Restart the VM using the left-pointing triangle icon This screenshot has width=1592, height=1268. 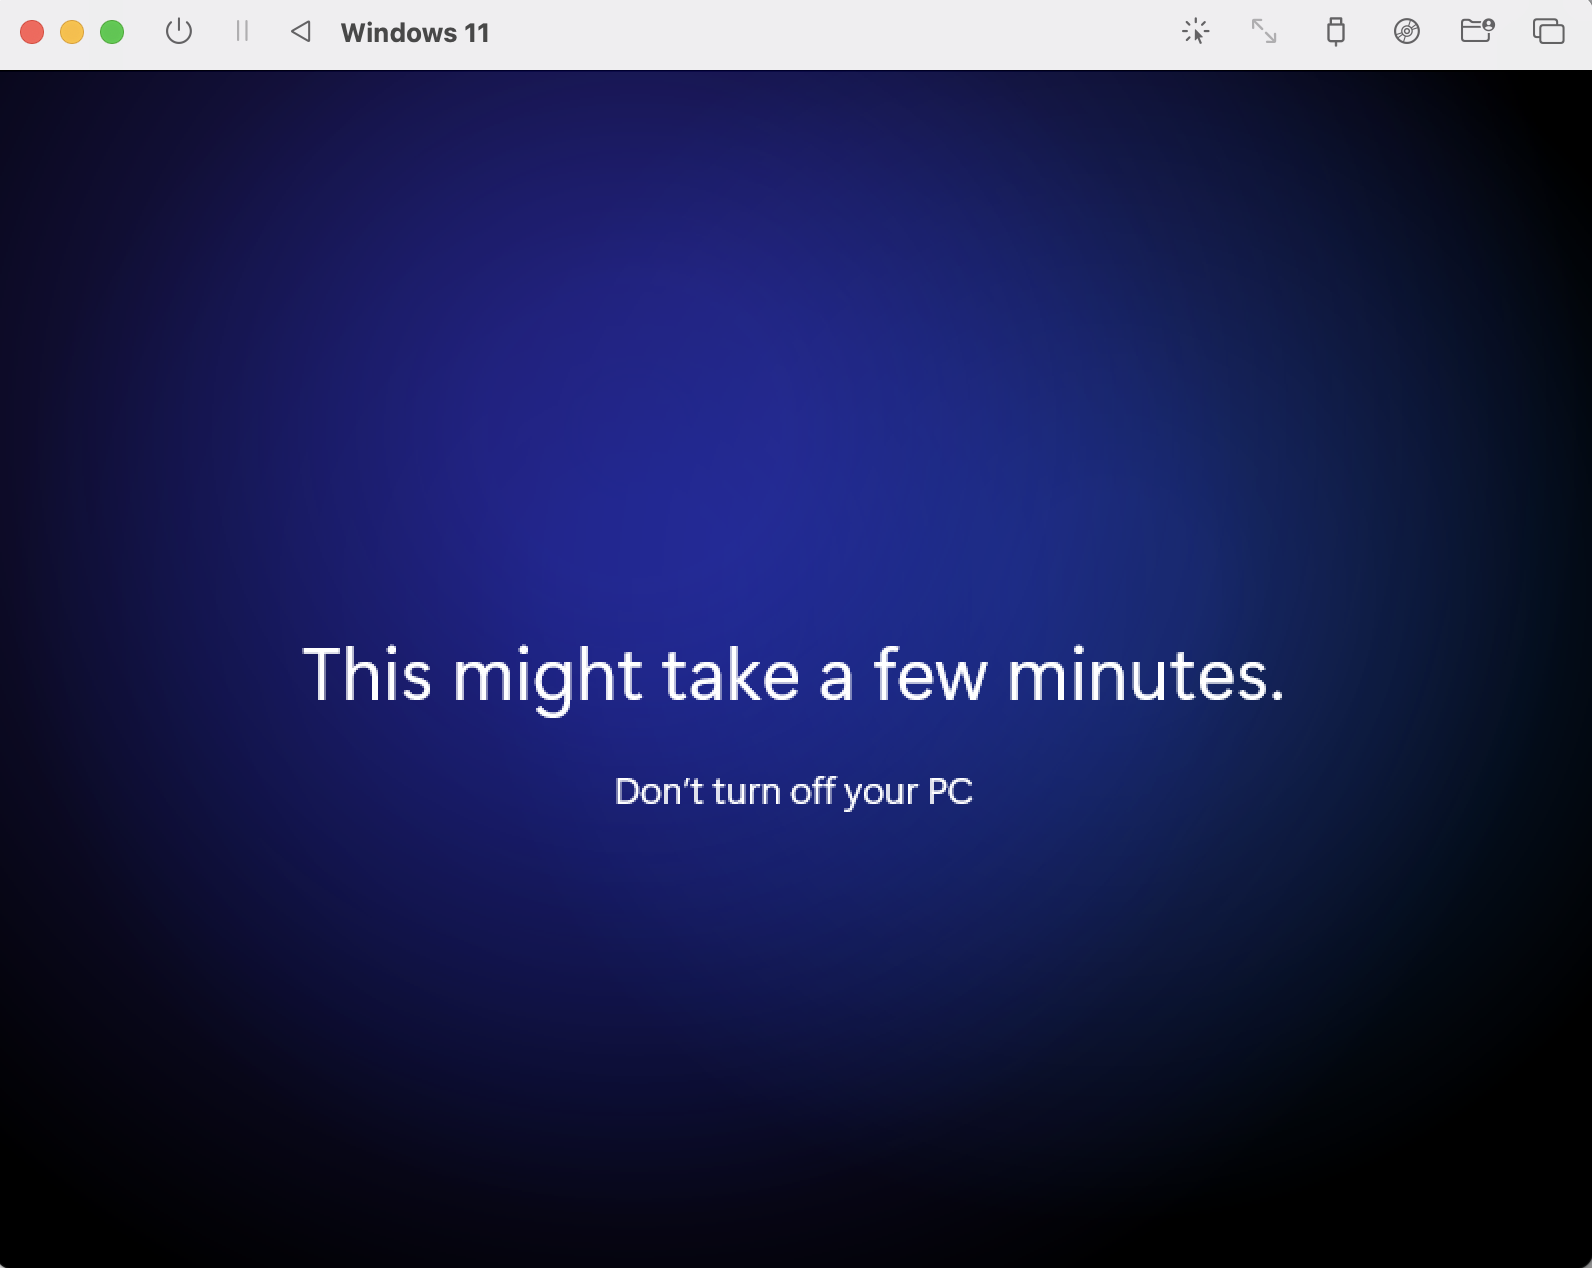click(301, 32)
